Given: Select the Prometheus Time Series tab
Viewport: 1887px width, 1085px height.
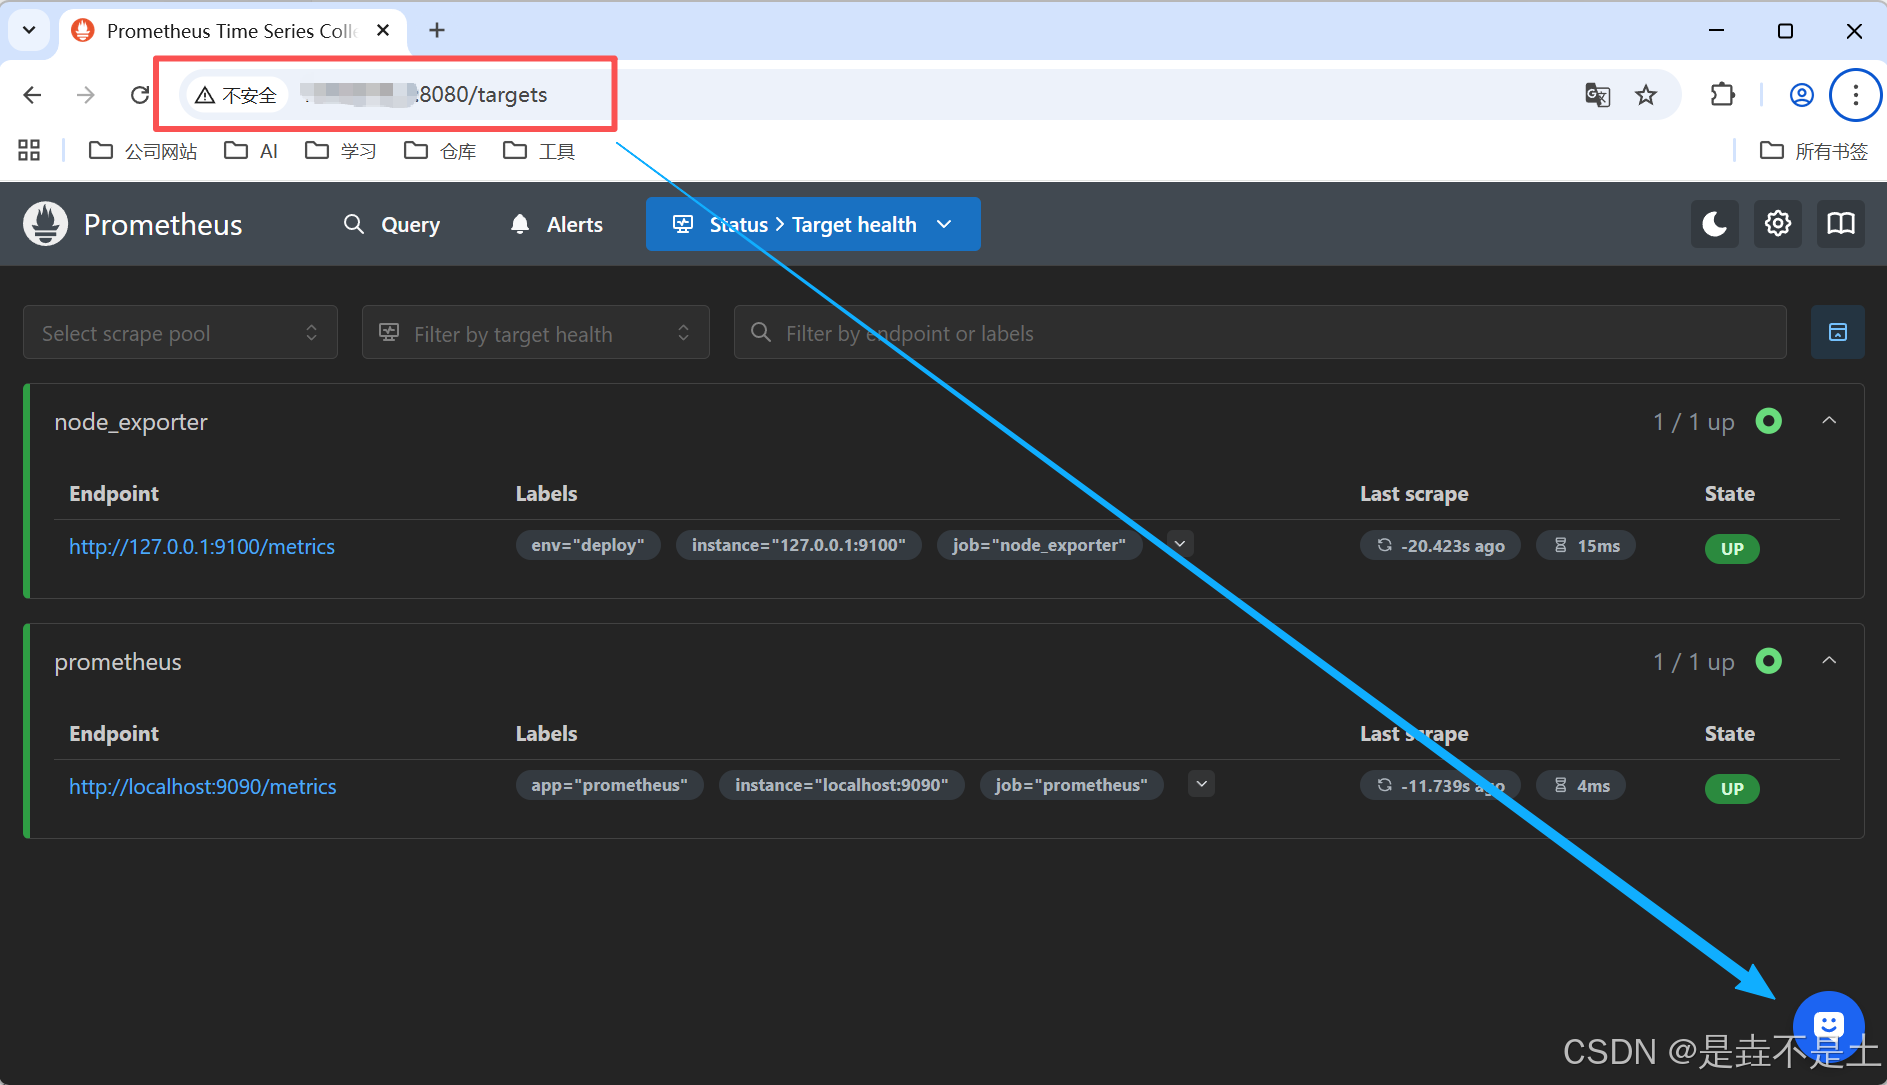Looking at the screenshot, I should [232, 30].
